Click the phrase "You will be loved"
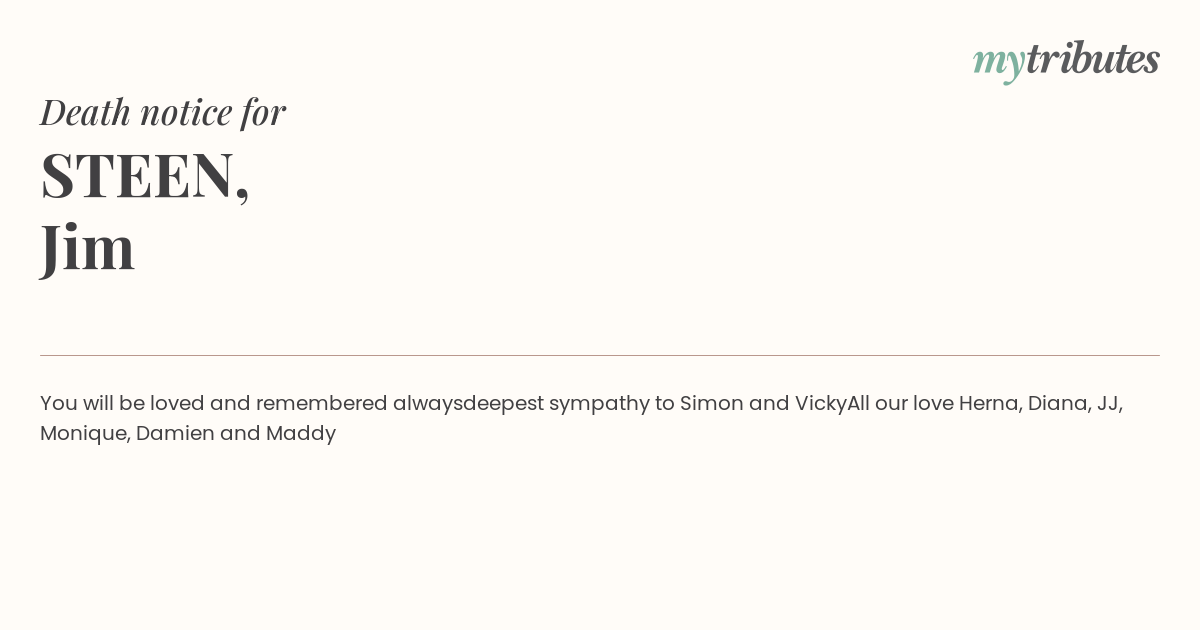The image size is (1200, 630). (x=122, y=403)
